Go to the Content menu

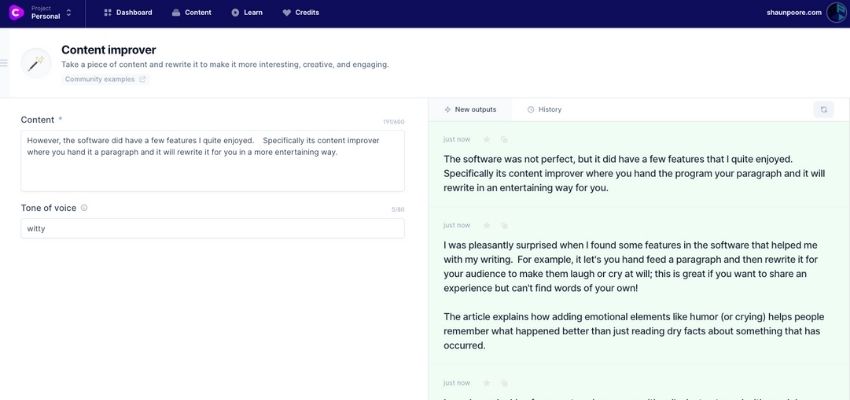tap(192, 12)
